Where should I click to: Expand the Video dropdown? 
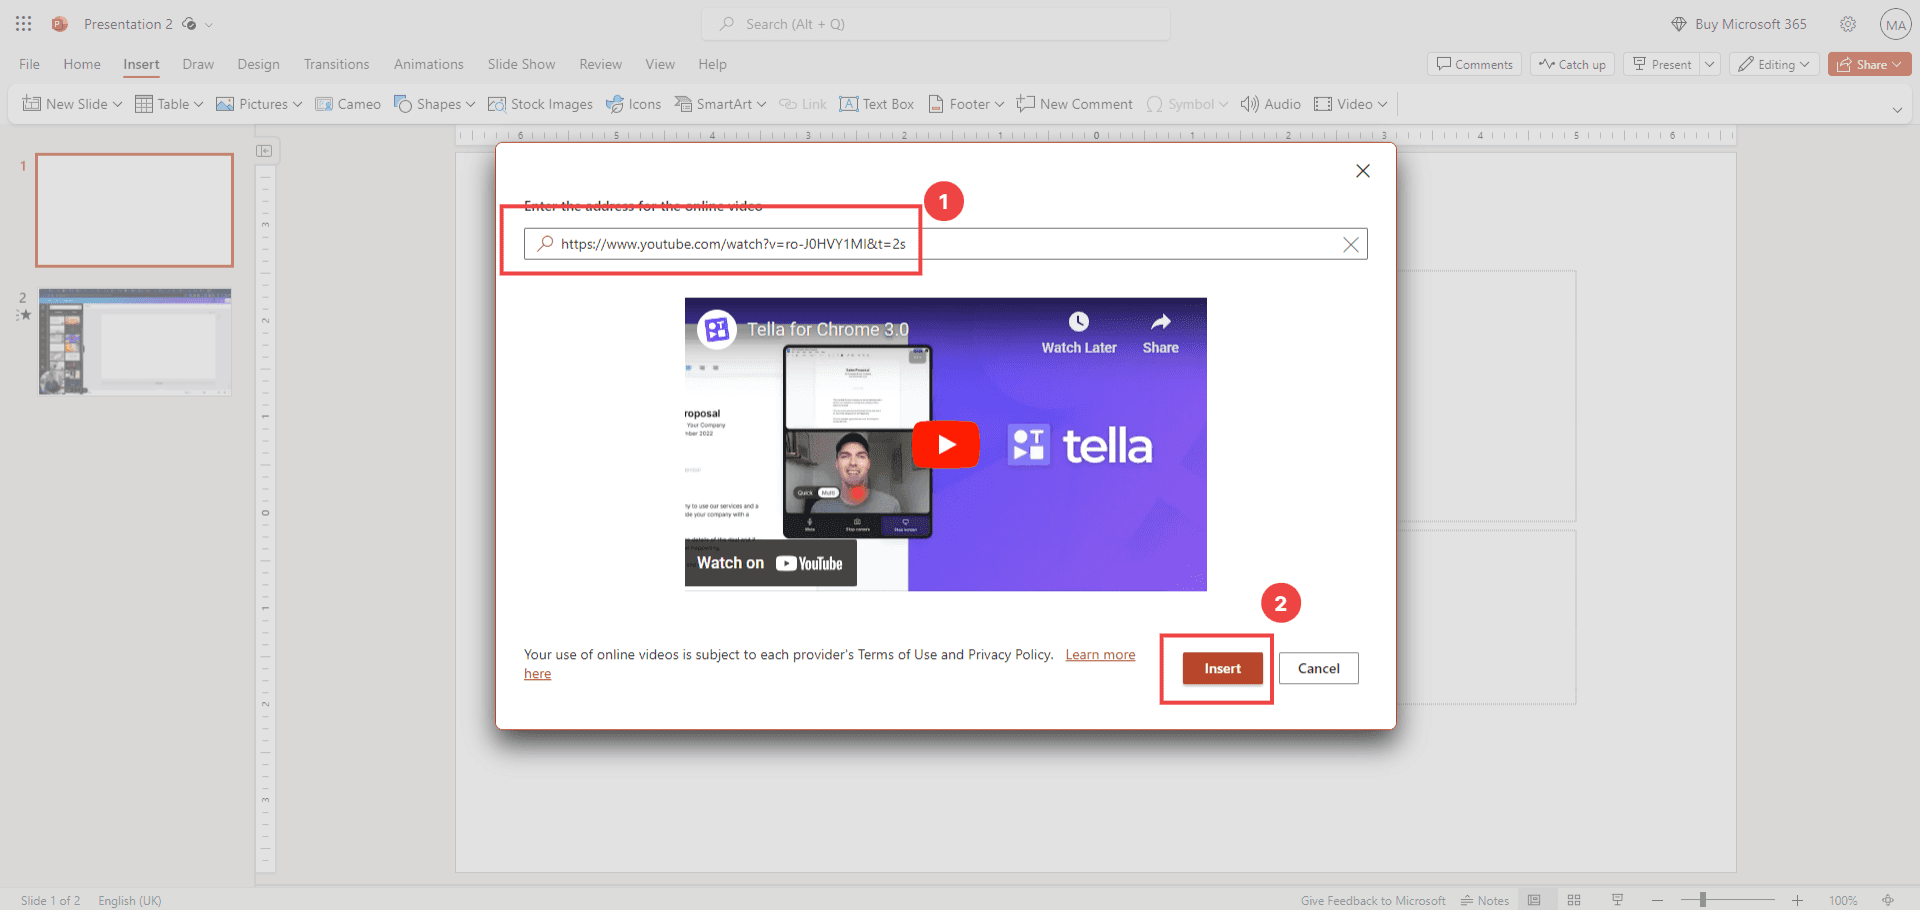coord(1382,104)
